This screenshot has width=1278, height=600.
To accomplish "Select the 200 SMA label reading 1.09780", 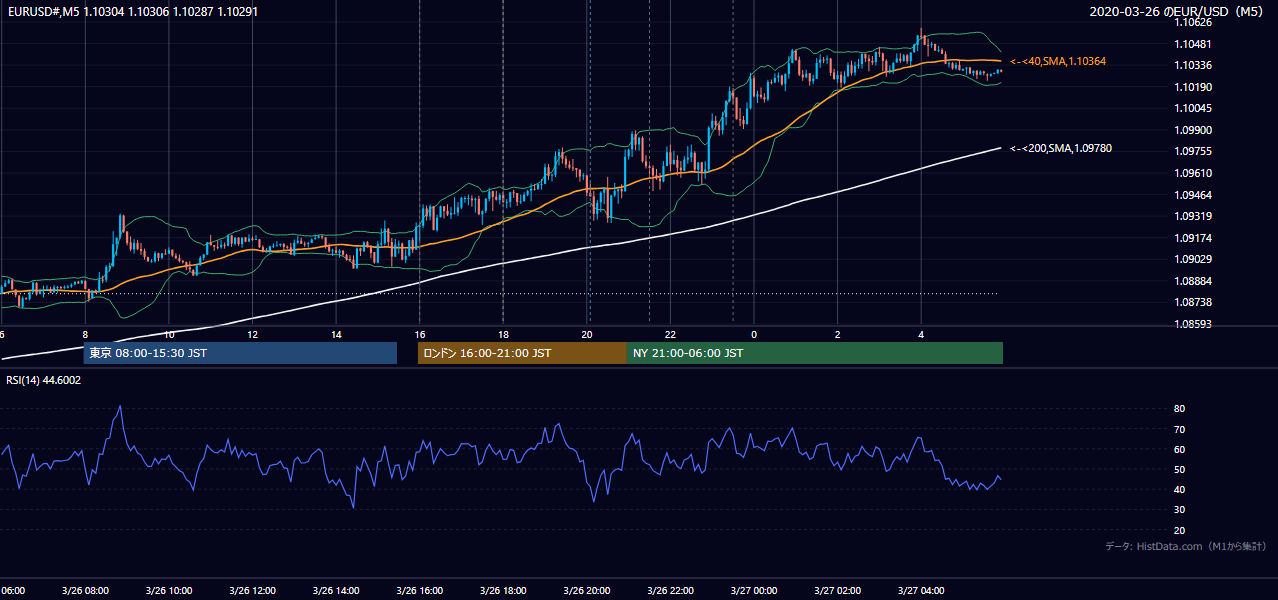I will point(1061,149).
